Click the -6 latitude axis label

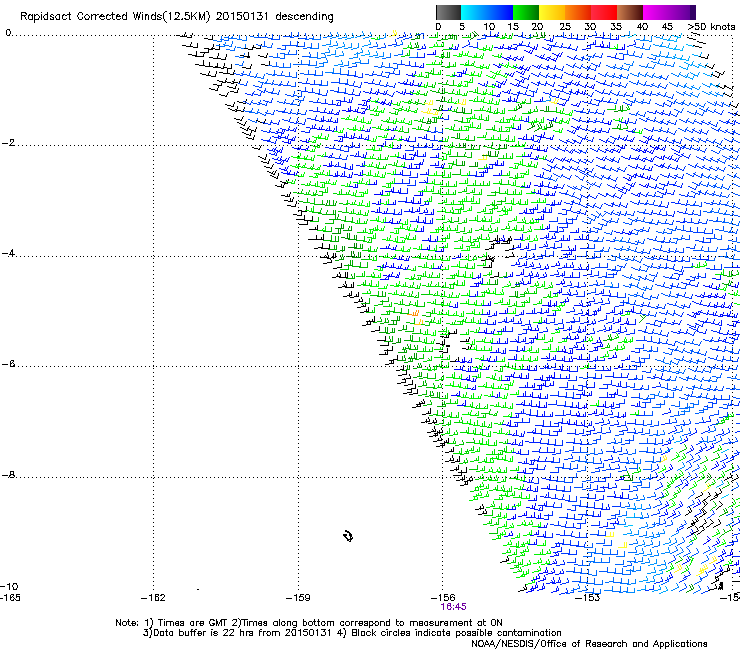tap(8, 363)
